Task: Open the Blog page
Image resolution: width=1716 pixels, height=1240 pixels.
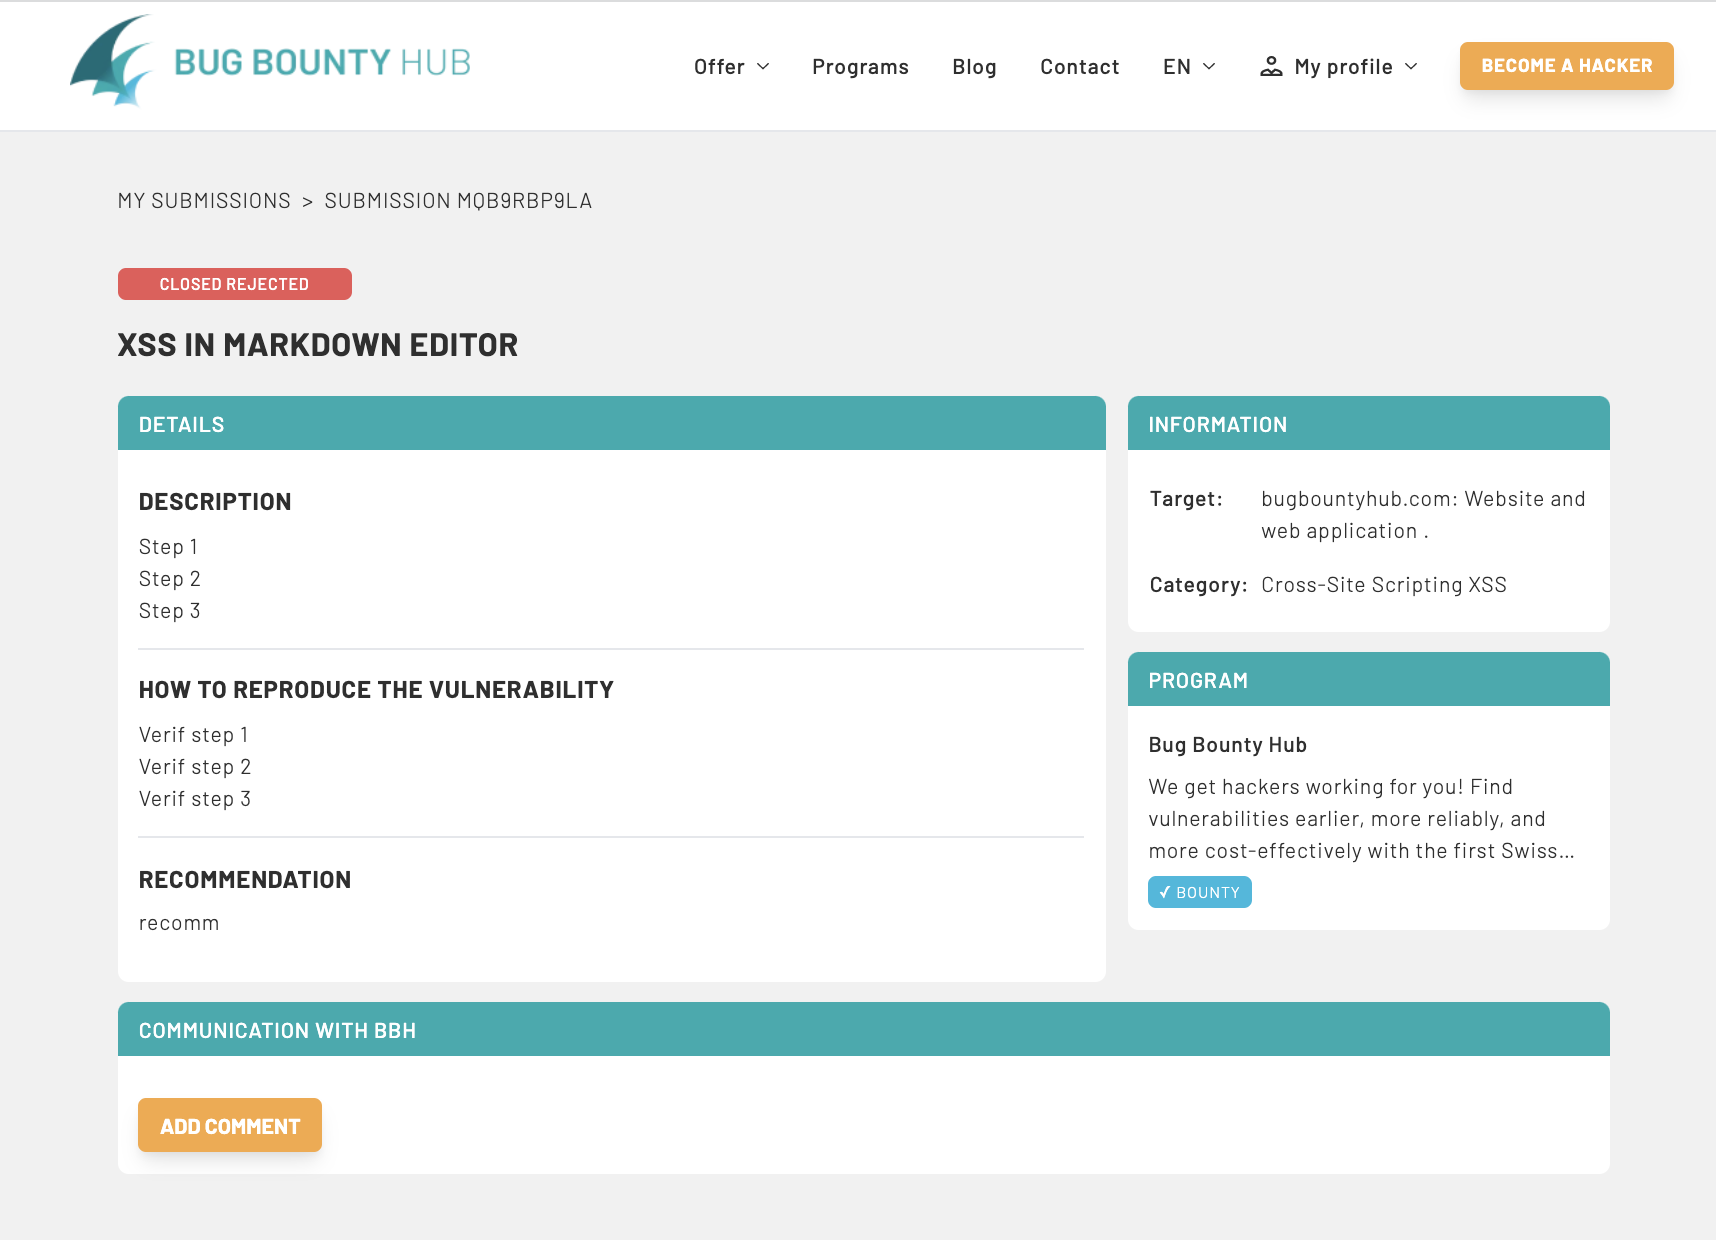Action: pos(974,66)
